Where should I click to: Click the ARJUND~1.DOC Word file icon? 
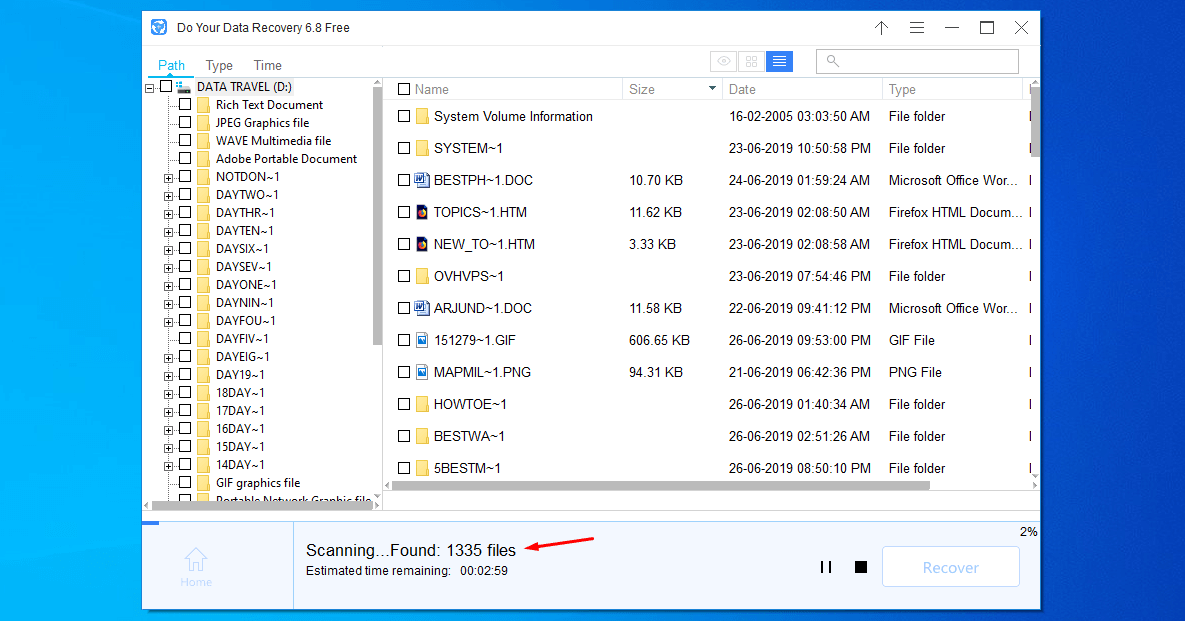coord(422,308)
